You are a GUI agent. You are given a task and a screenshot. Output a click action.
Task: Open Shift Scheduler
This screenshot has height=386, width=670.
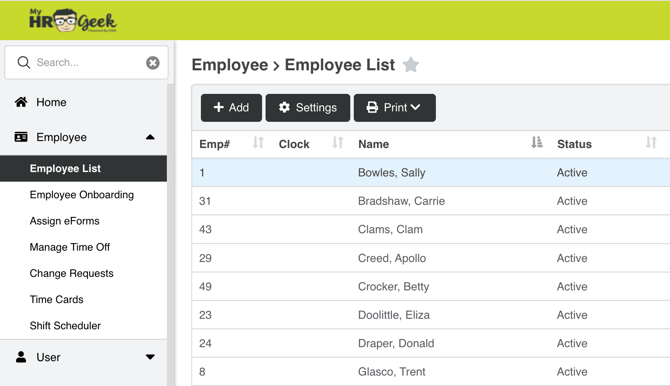pos(65,325)
